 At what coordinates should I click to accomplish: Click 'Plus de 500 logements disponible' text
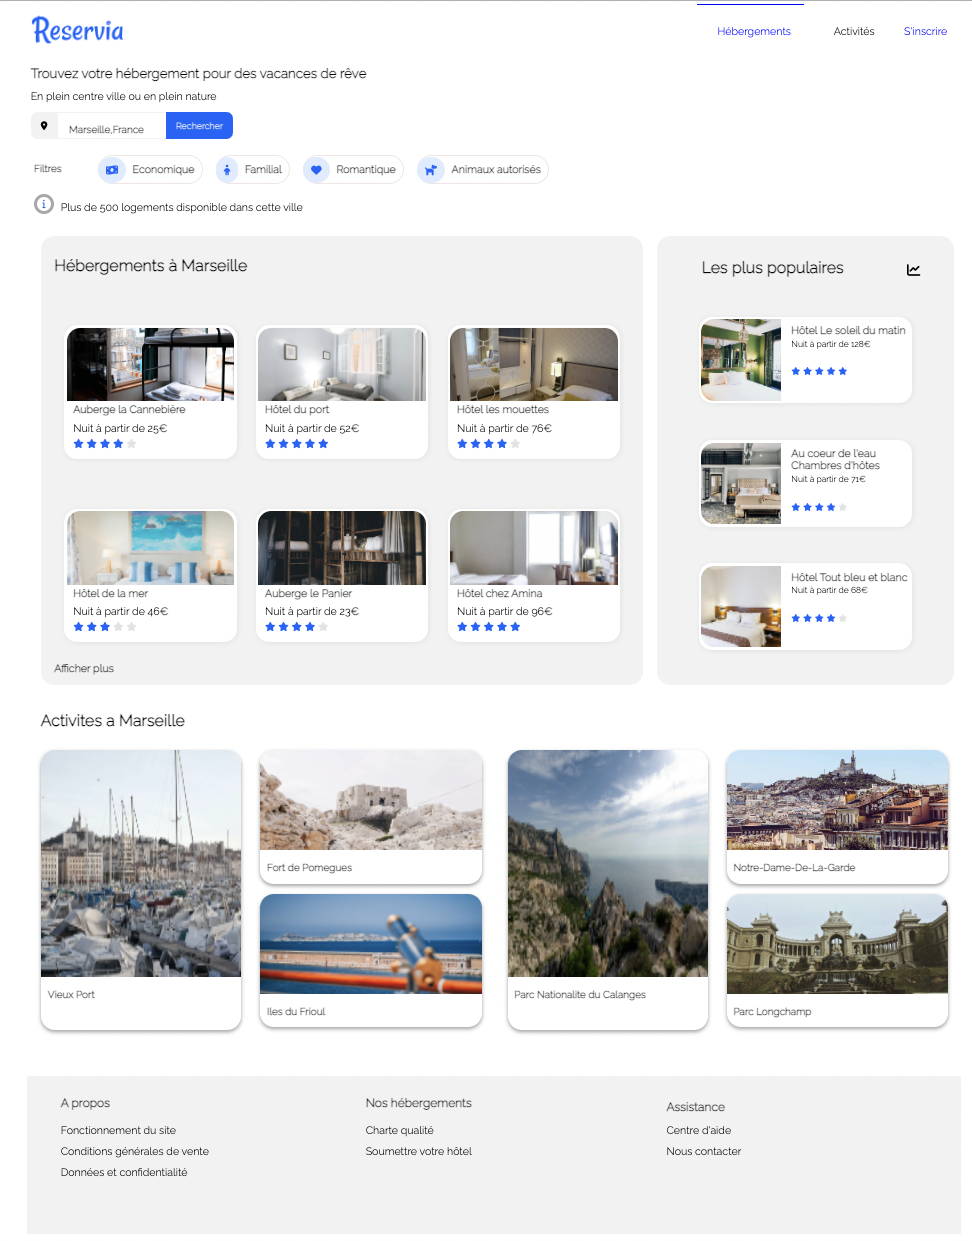181,207
